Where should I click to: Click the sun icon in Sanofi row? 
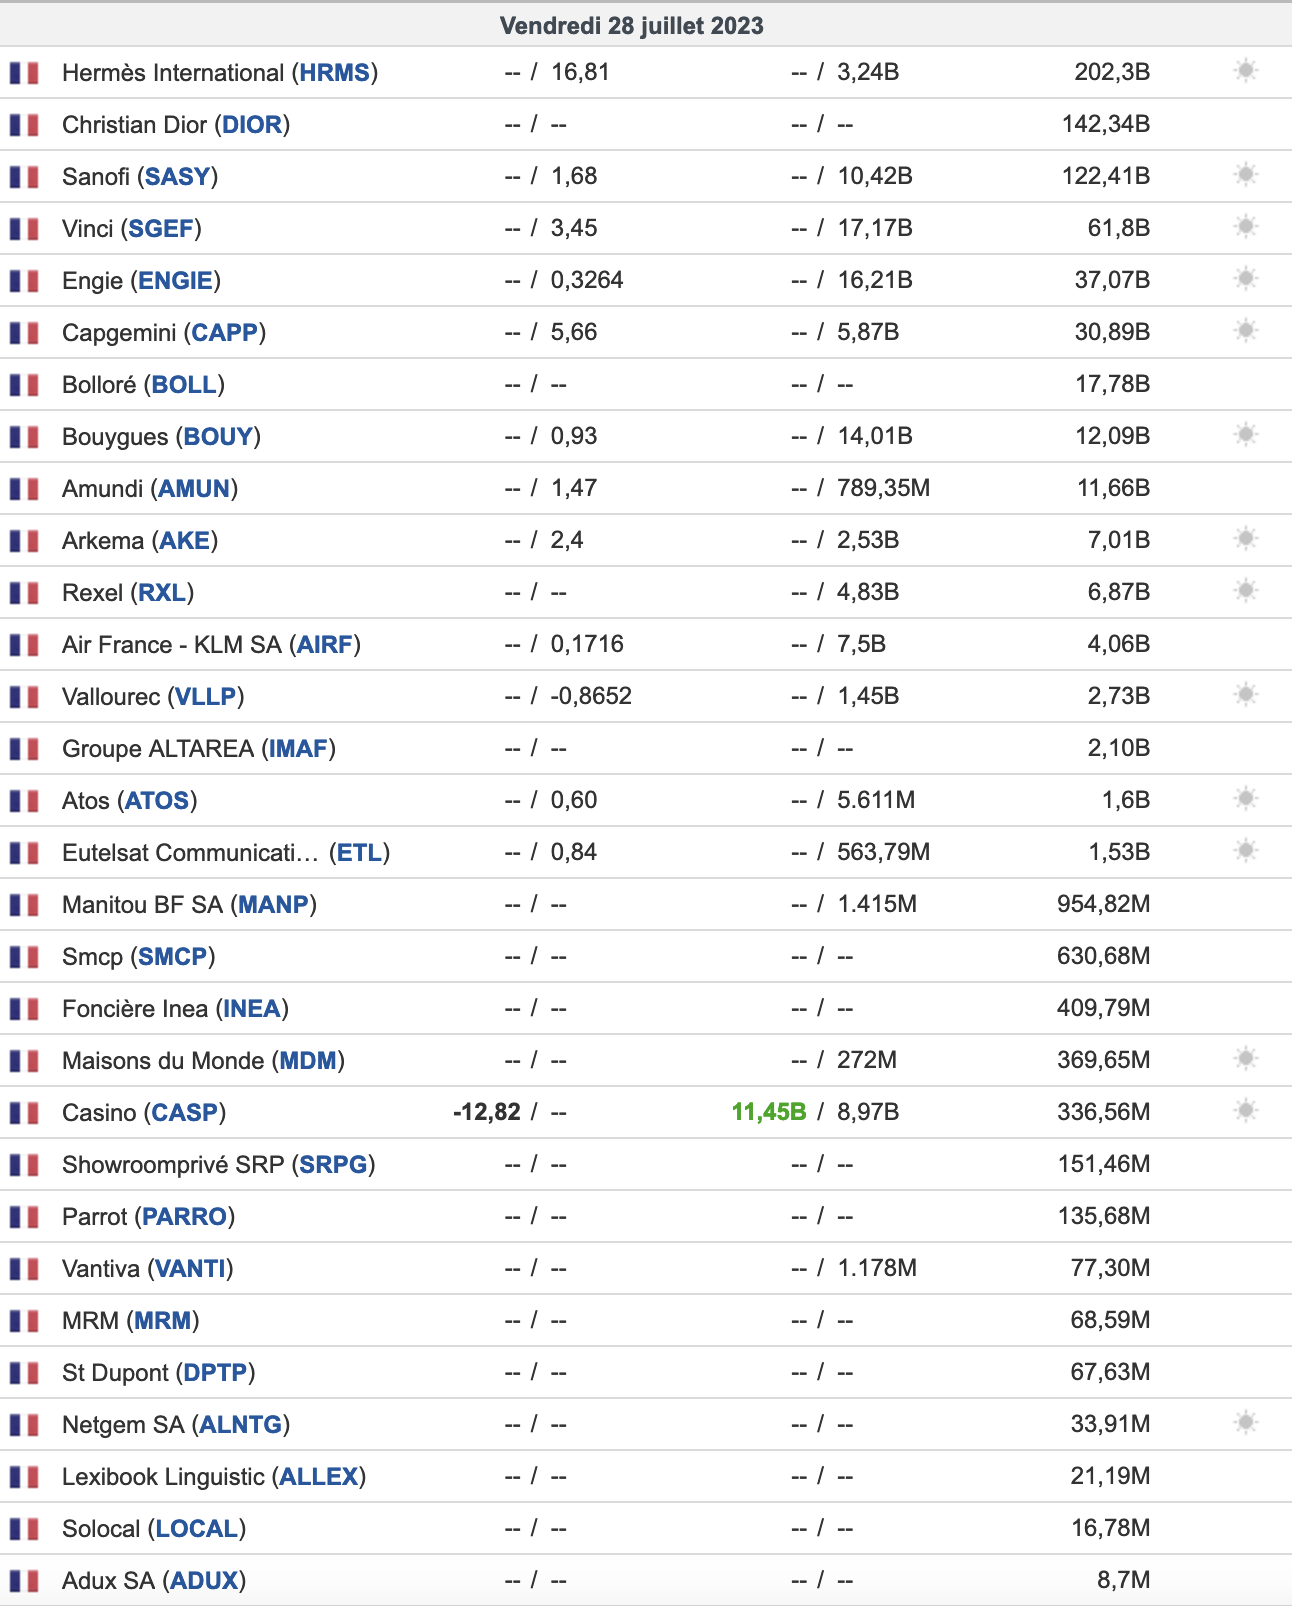tap(1245, 175)
